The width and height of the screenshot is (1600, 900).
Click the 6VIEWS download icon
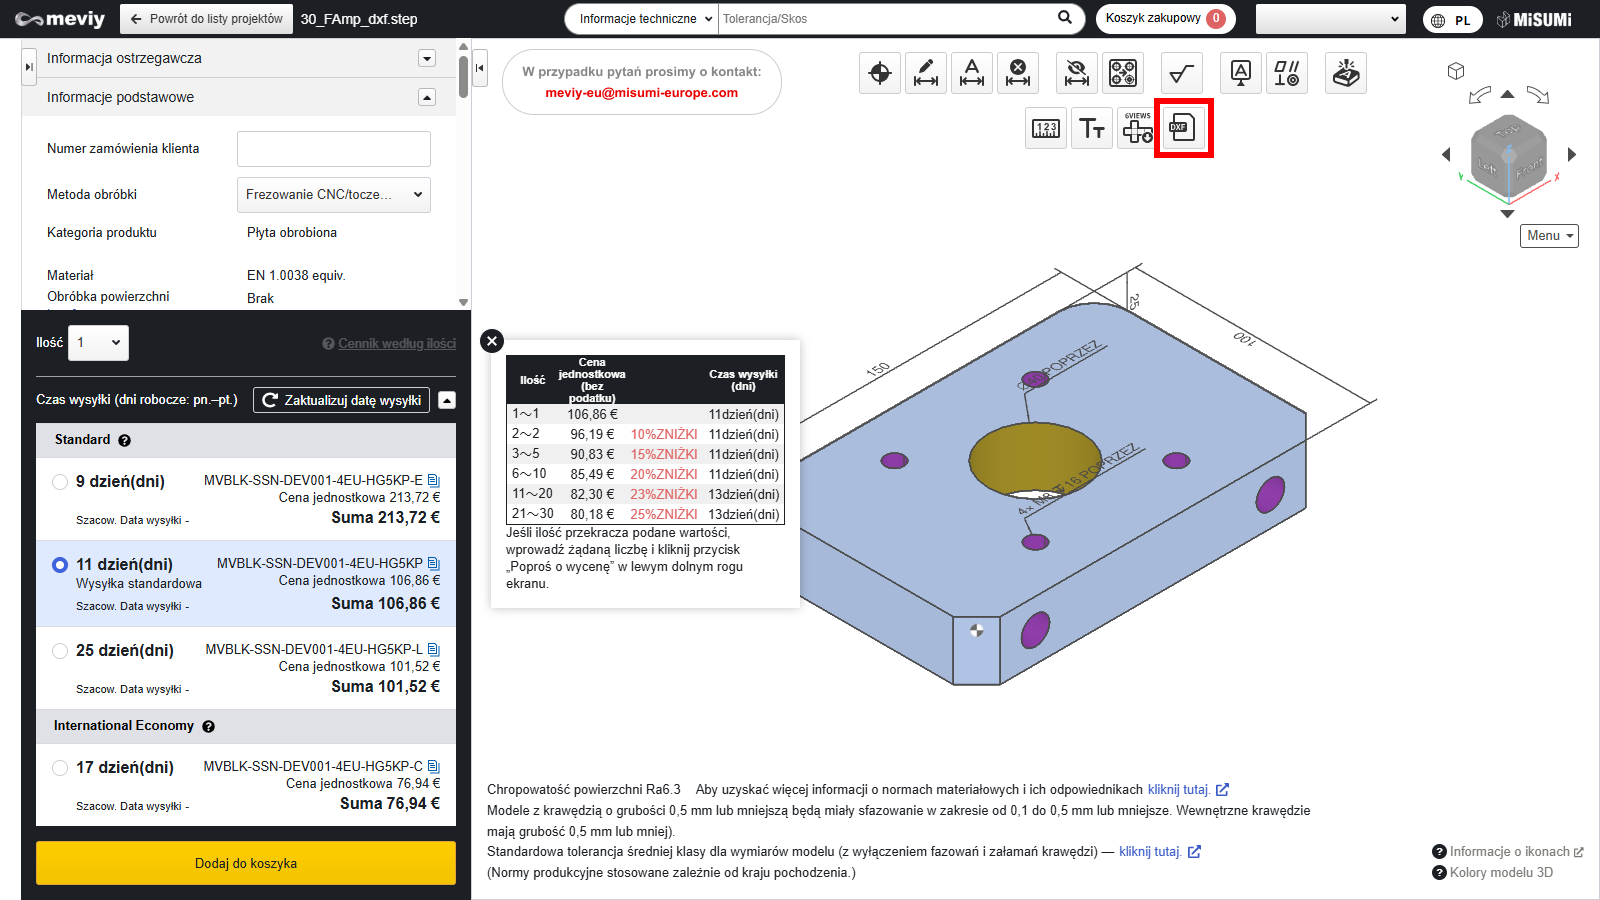click(x=1137, y=128)
